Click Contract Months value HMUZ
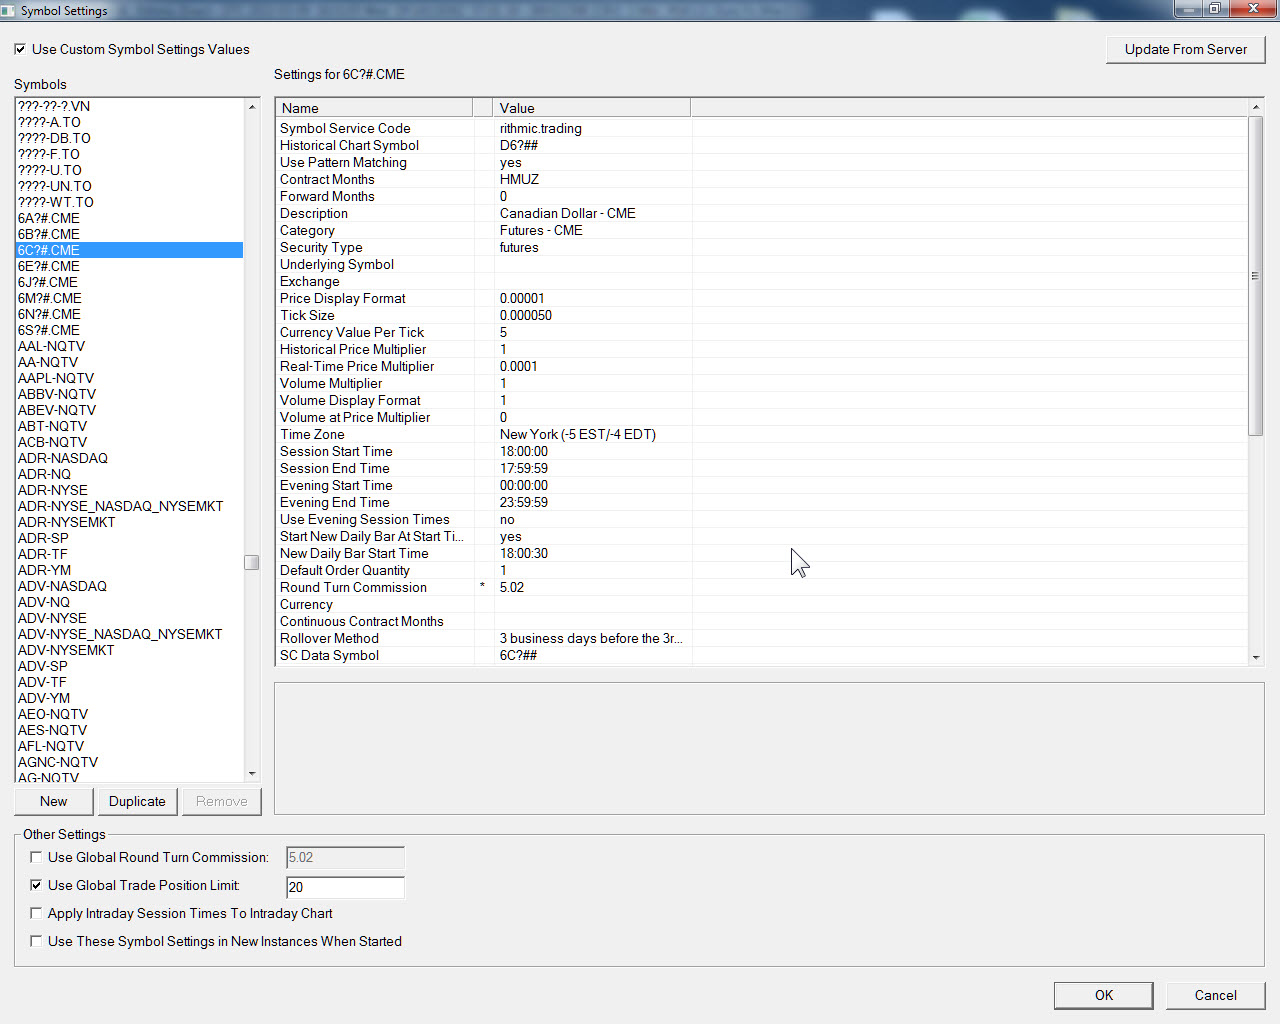Screen dimensions: 1280x1024 click(x=519, y=179)
